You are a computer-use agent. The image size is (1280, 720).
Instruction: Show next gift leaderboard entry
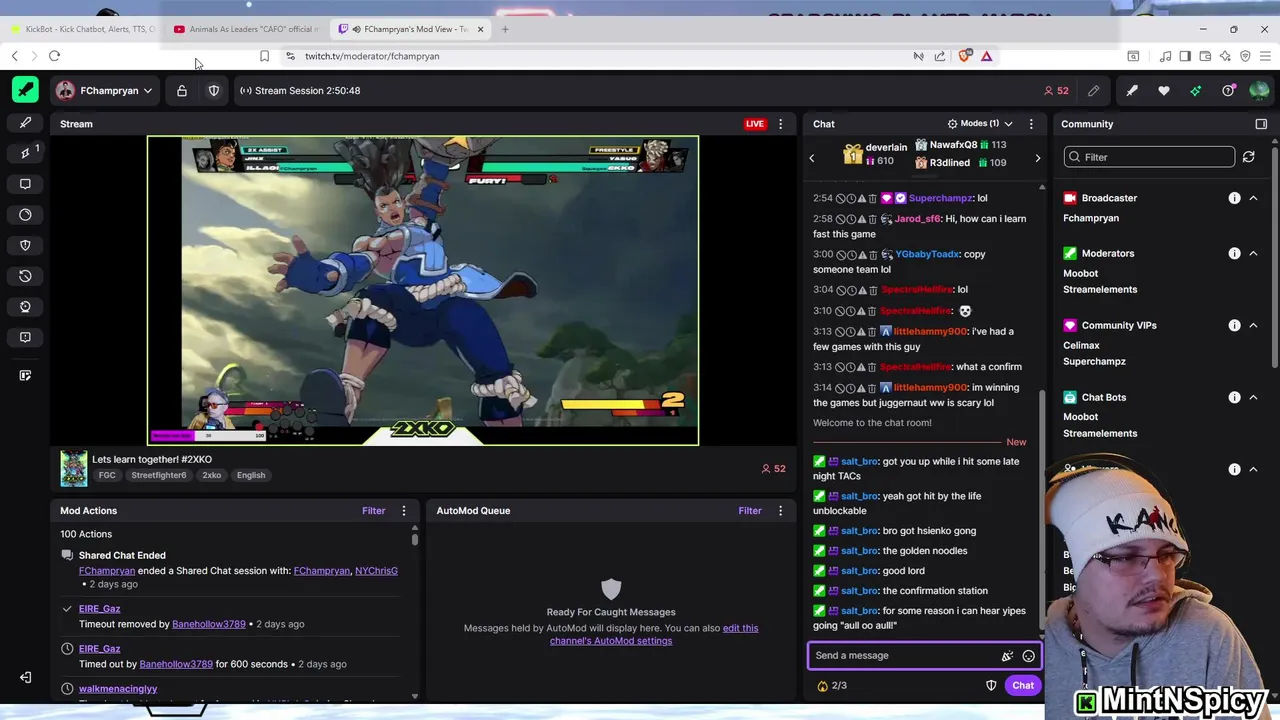tap(1037, 158)
